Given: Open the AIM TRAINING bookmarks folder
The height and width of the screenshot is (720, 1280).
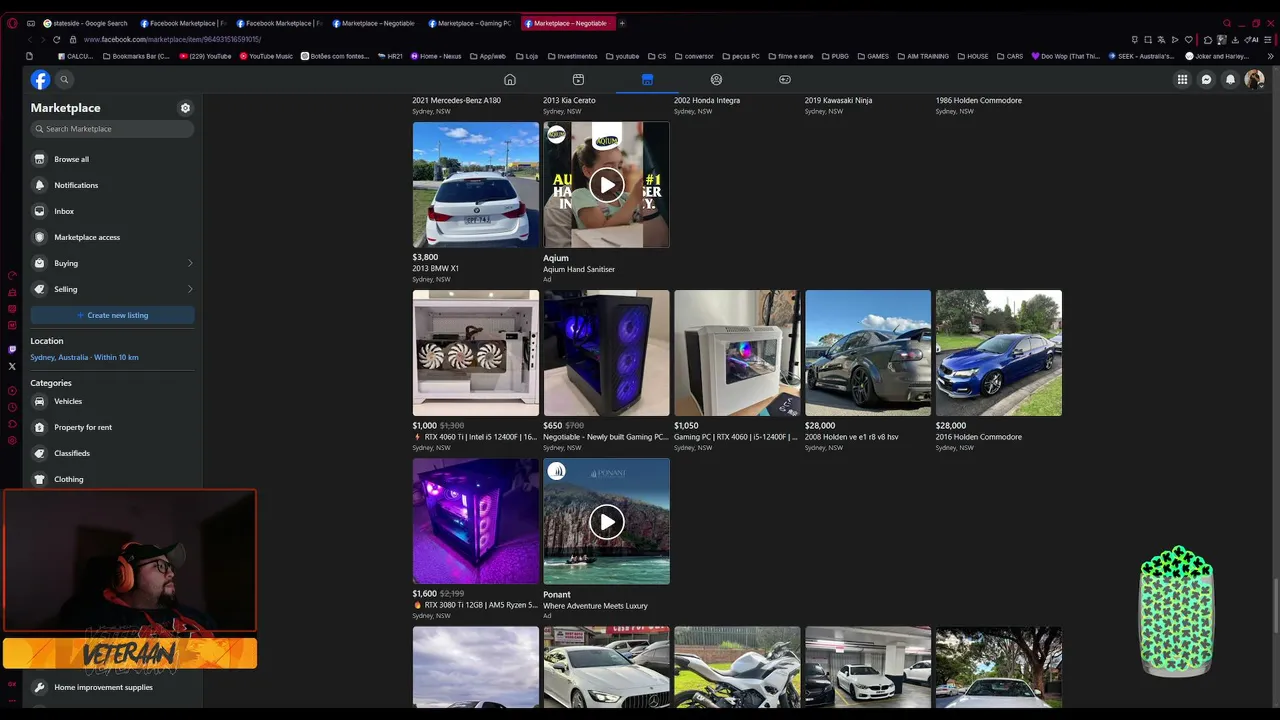Looking at the screenshot, I should pos(922,56).
